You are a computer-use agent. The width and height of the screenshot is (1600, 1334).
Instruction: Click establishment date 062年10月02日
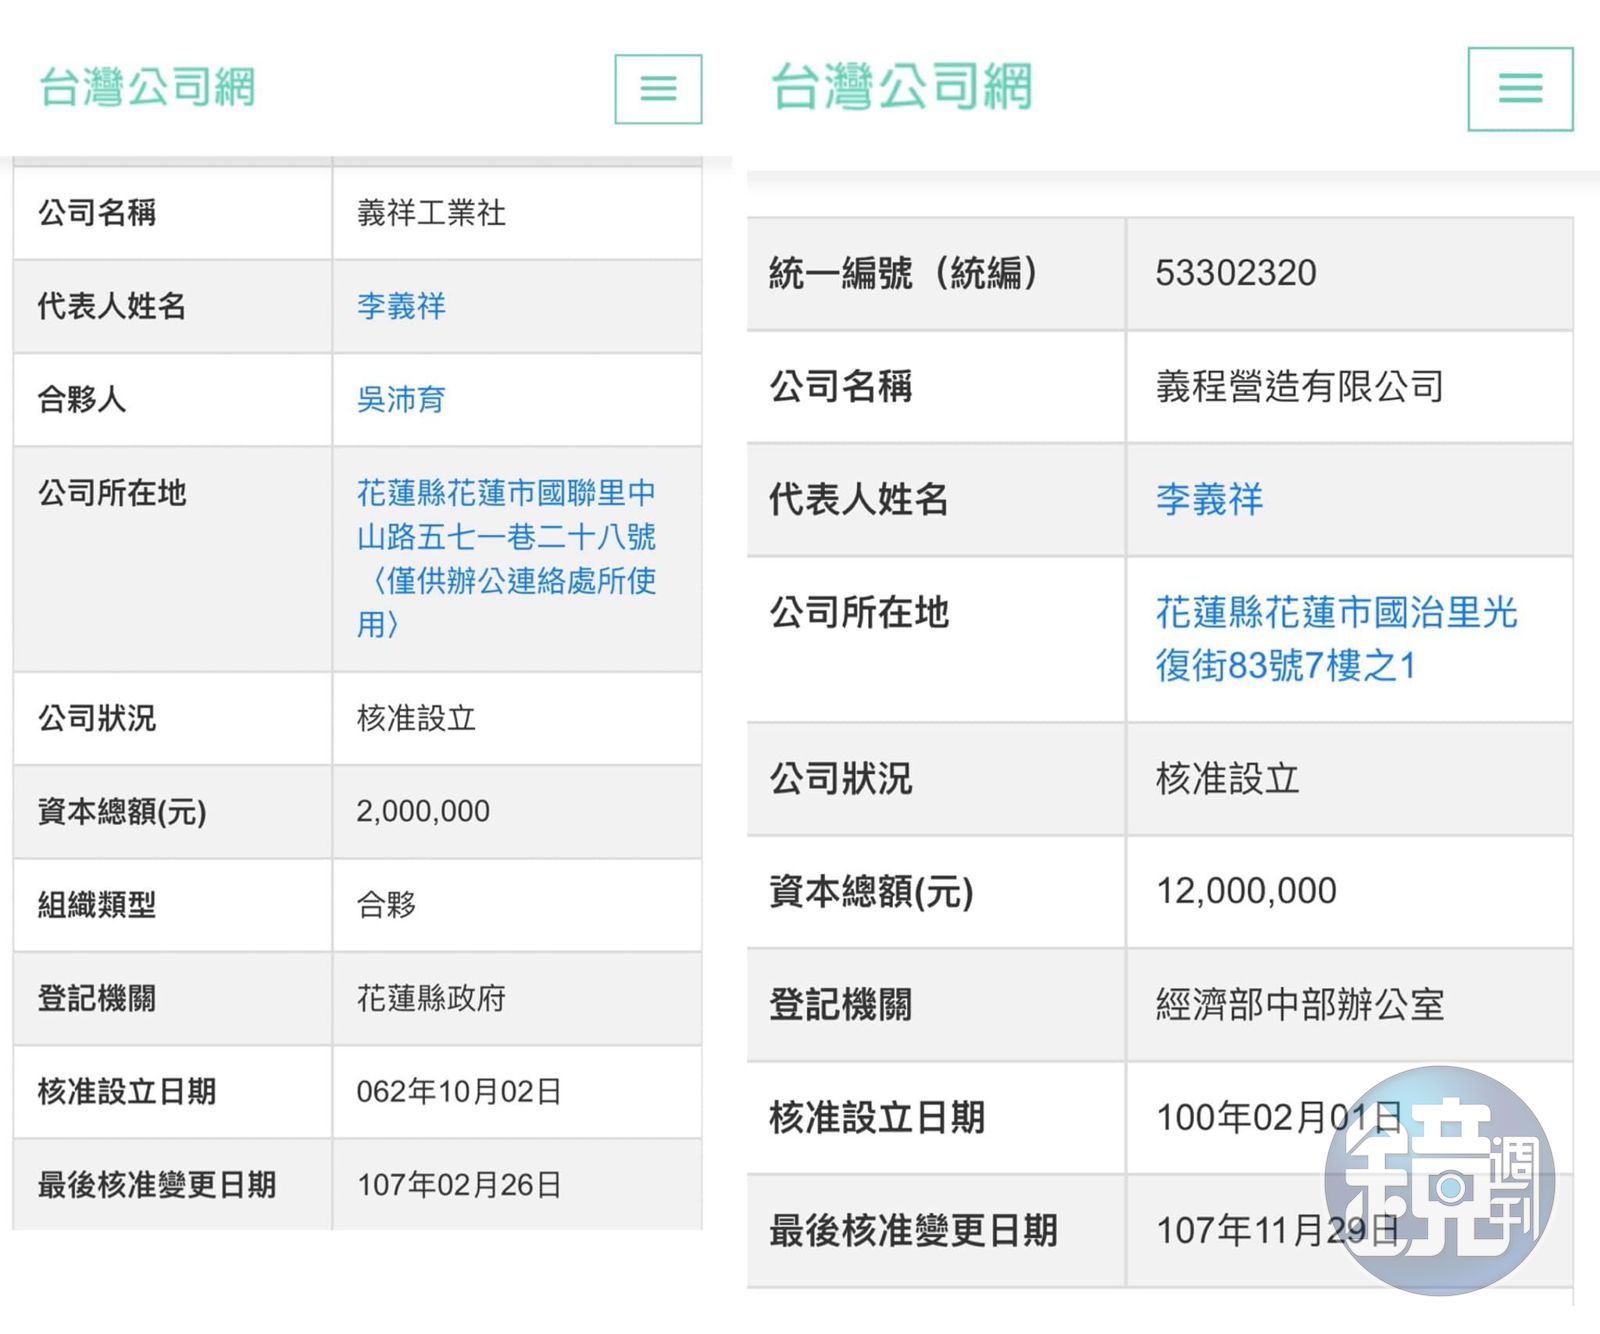click(459, 1091)
